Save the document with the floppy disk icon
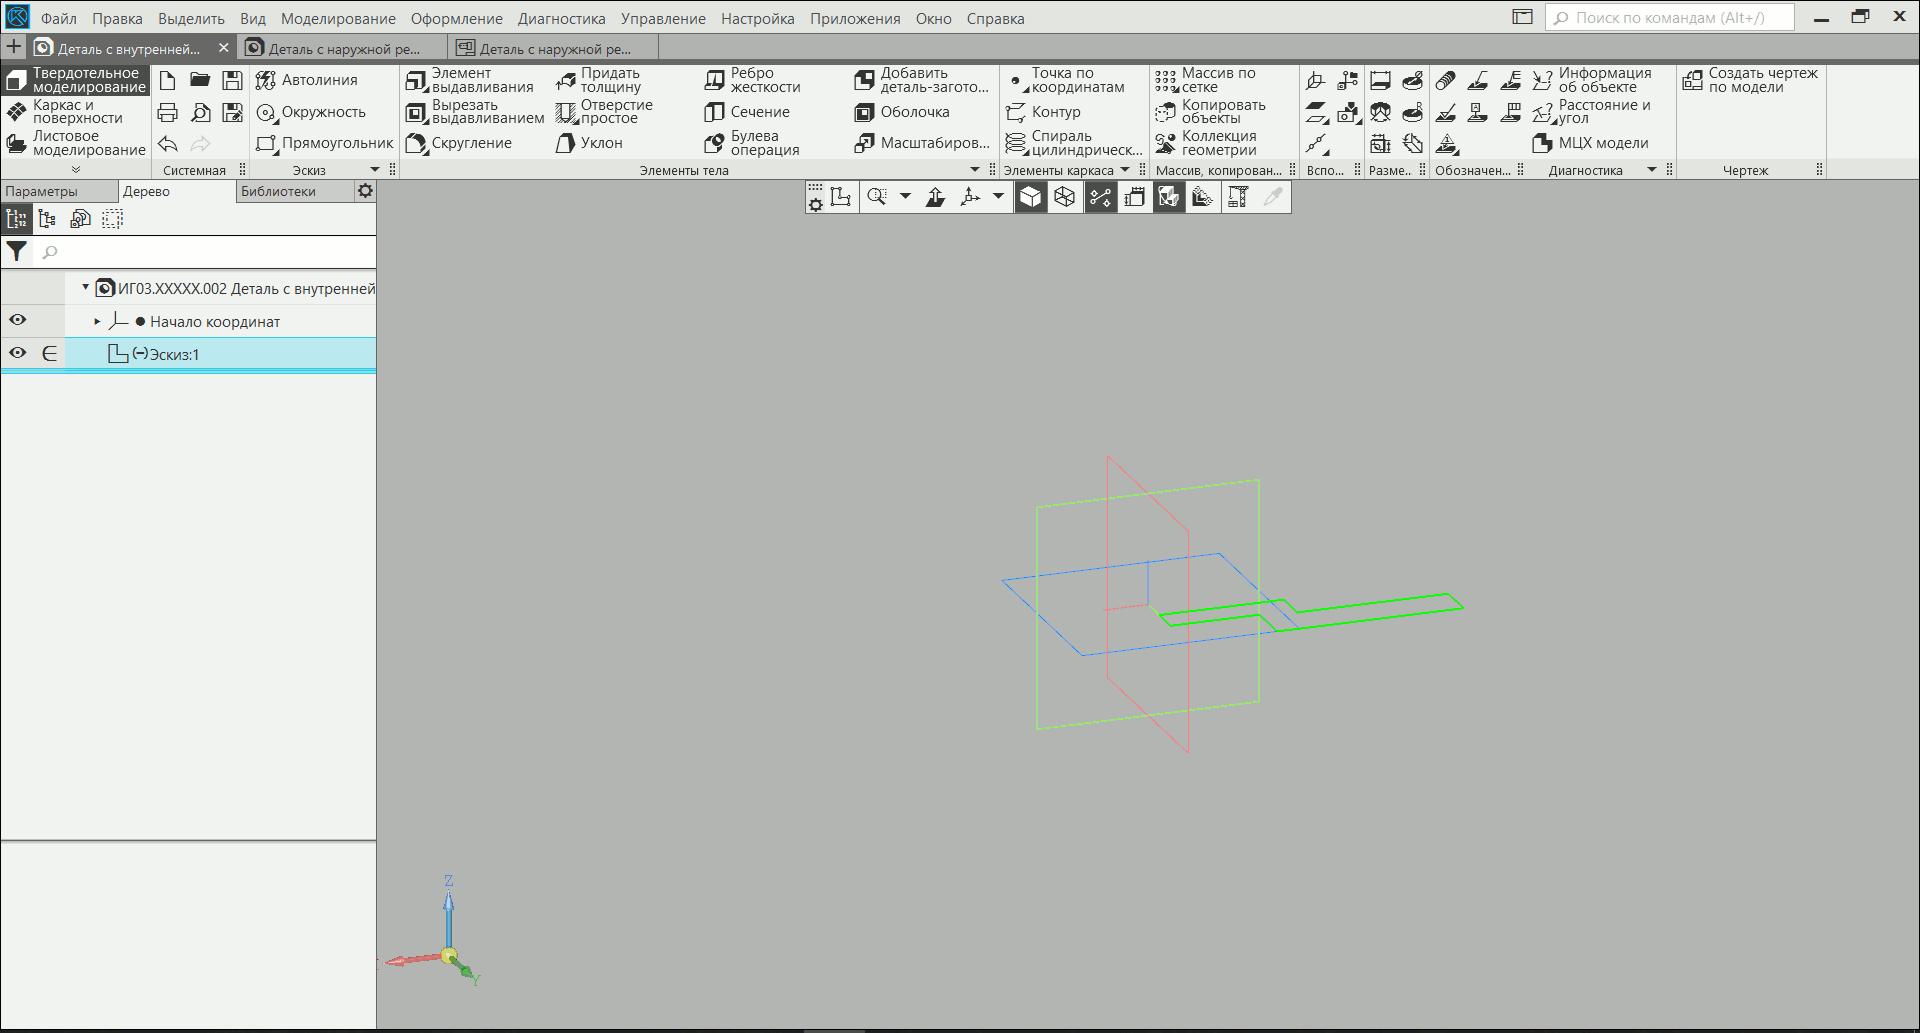 click(x=232, y=80)
